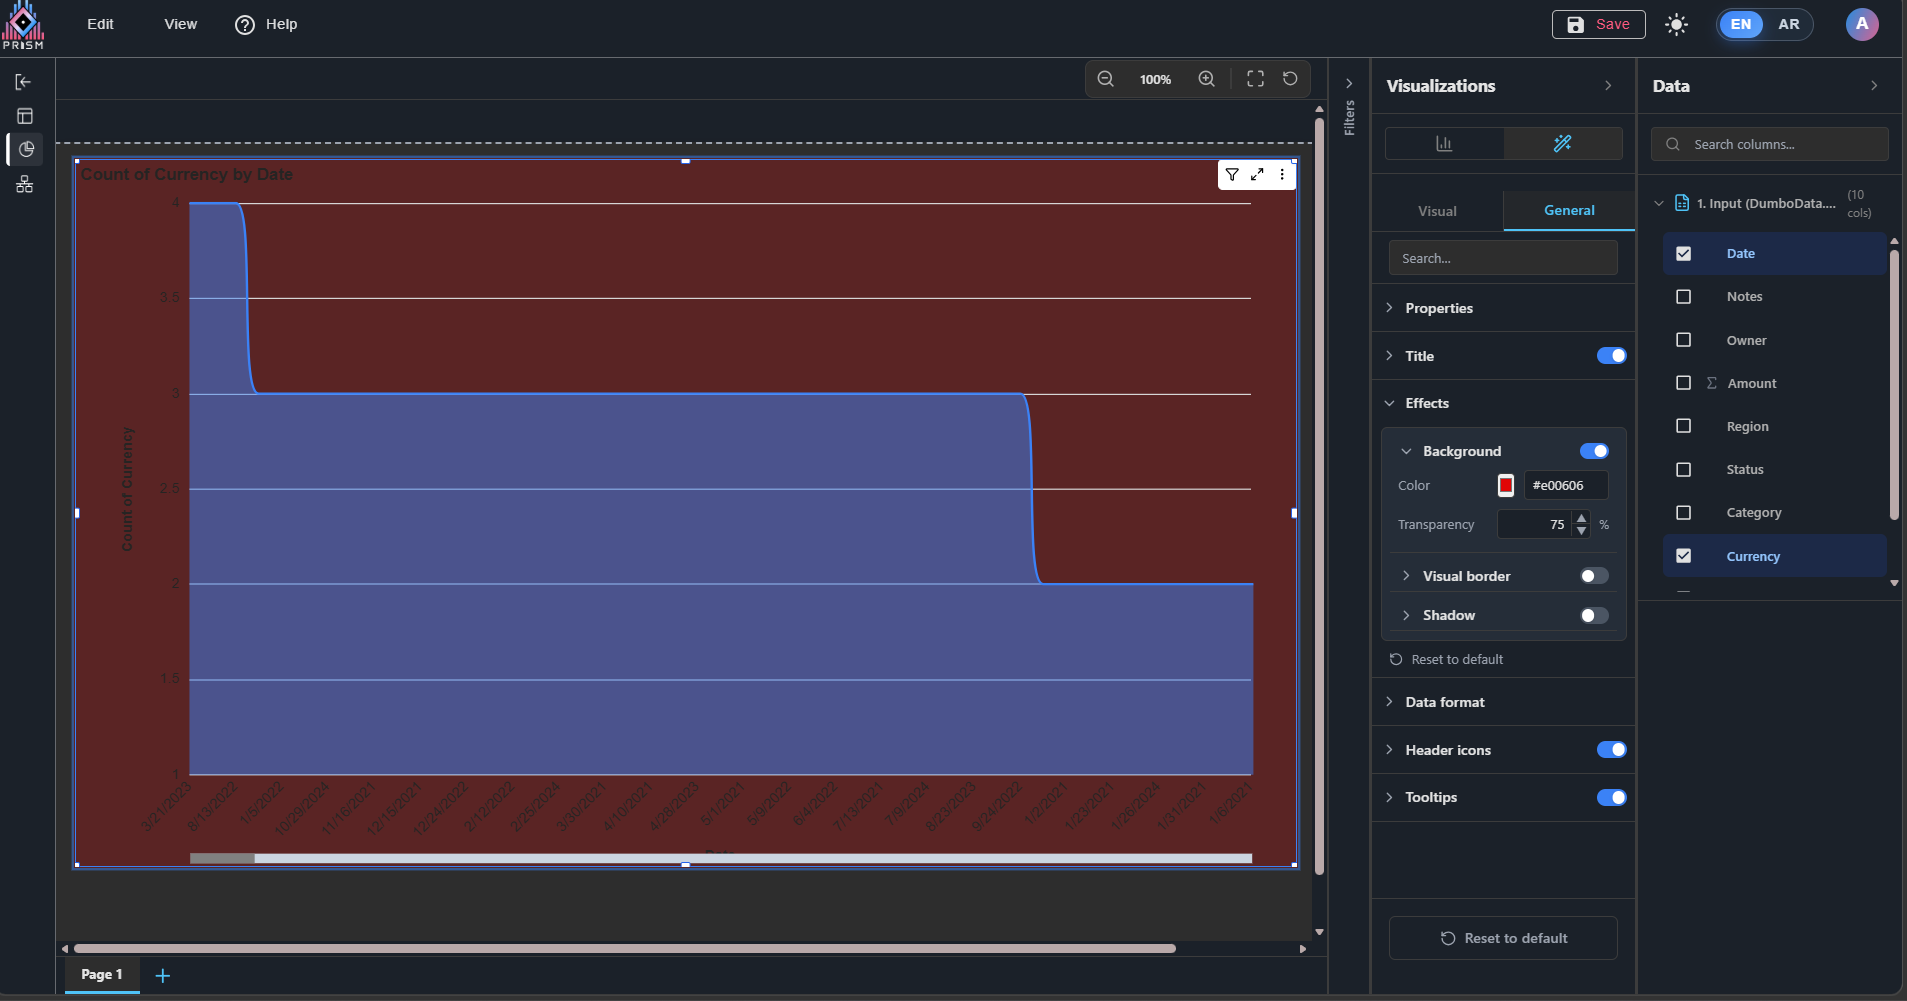Switch to light theme using sun icon
The width and height of the screenshot is (1907, 1001).
(1676, 25)
